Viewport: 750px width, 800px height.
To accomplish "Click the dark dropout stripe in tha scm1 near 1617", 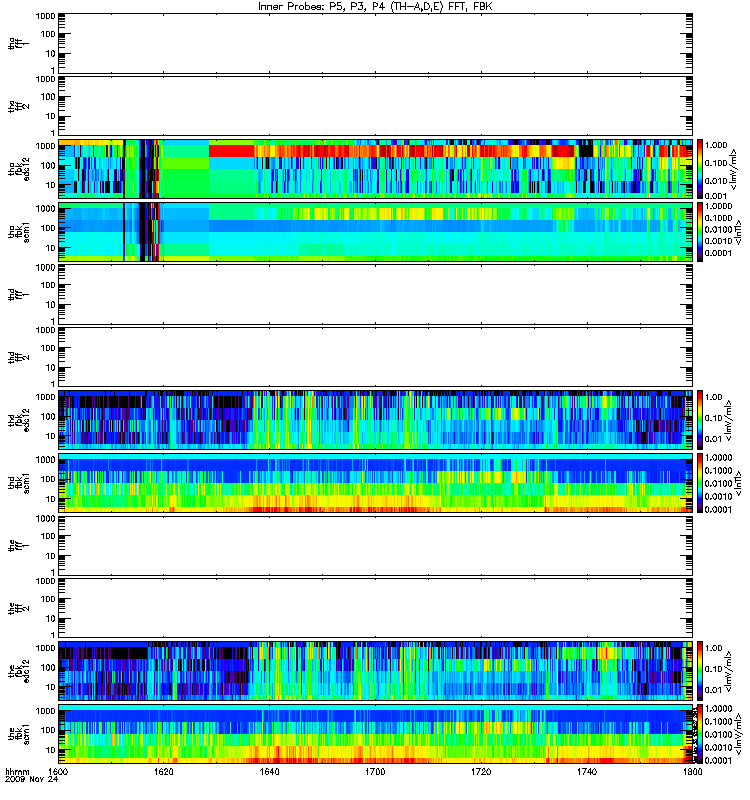I will pyautogui.click(x=144, y=232).
